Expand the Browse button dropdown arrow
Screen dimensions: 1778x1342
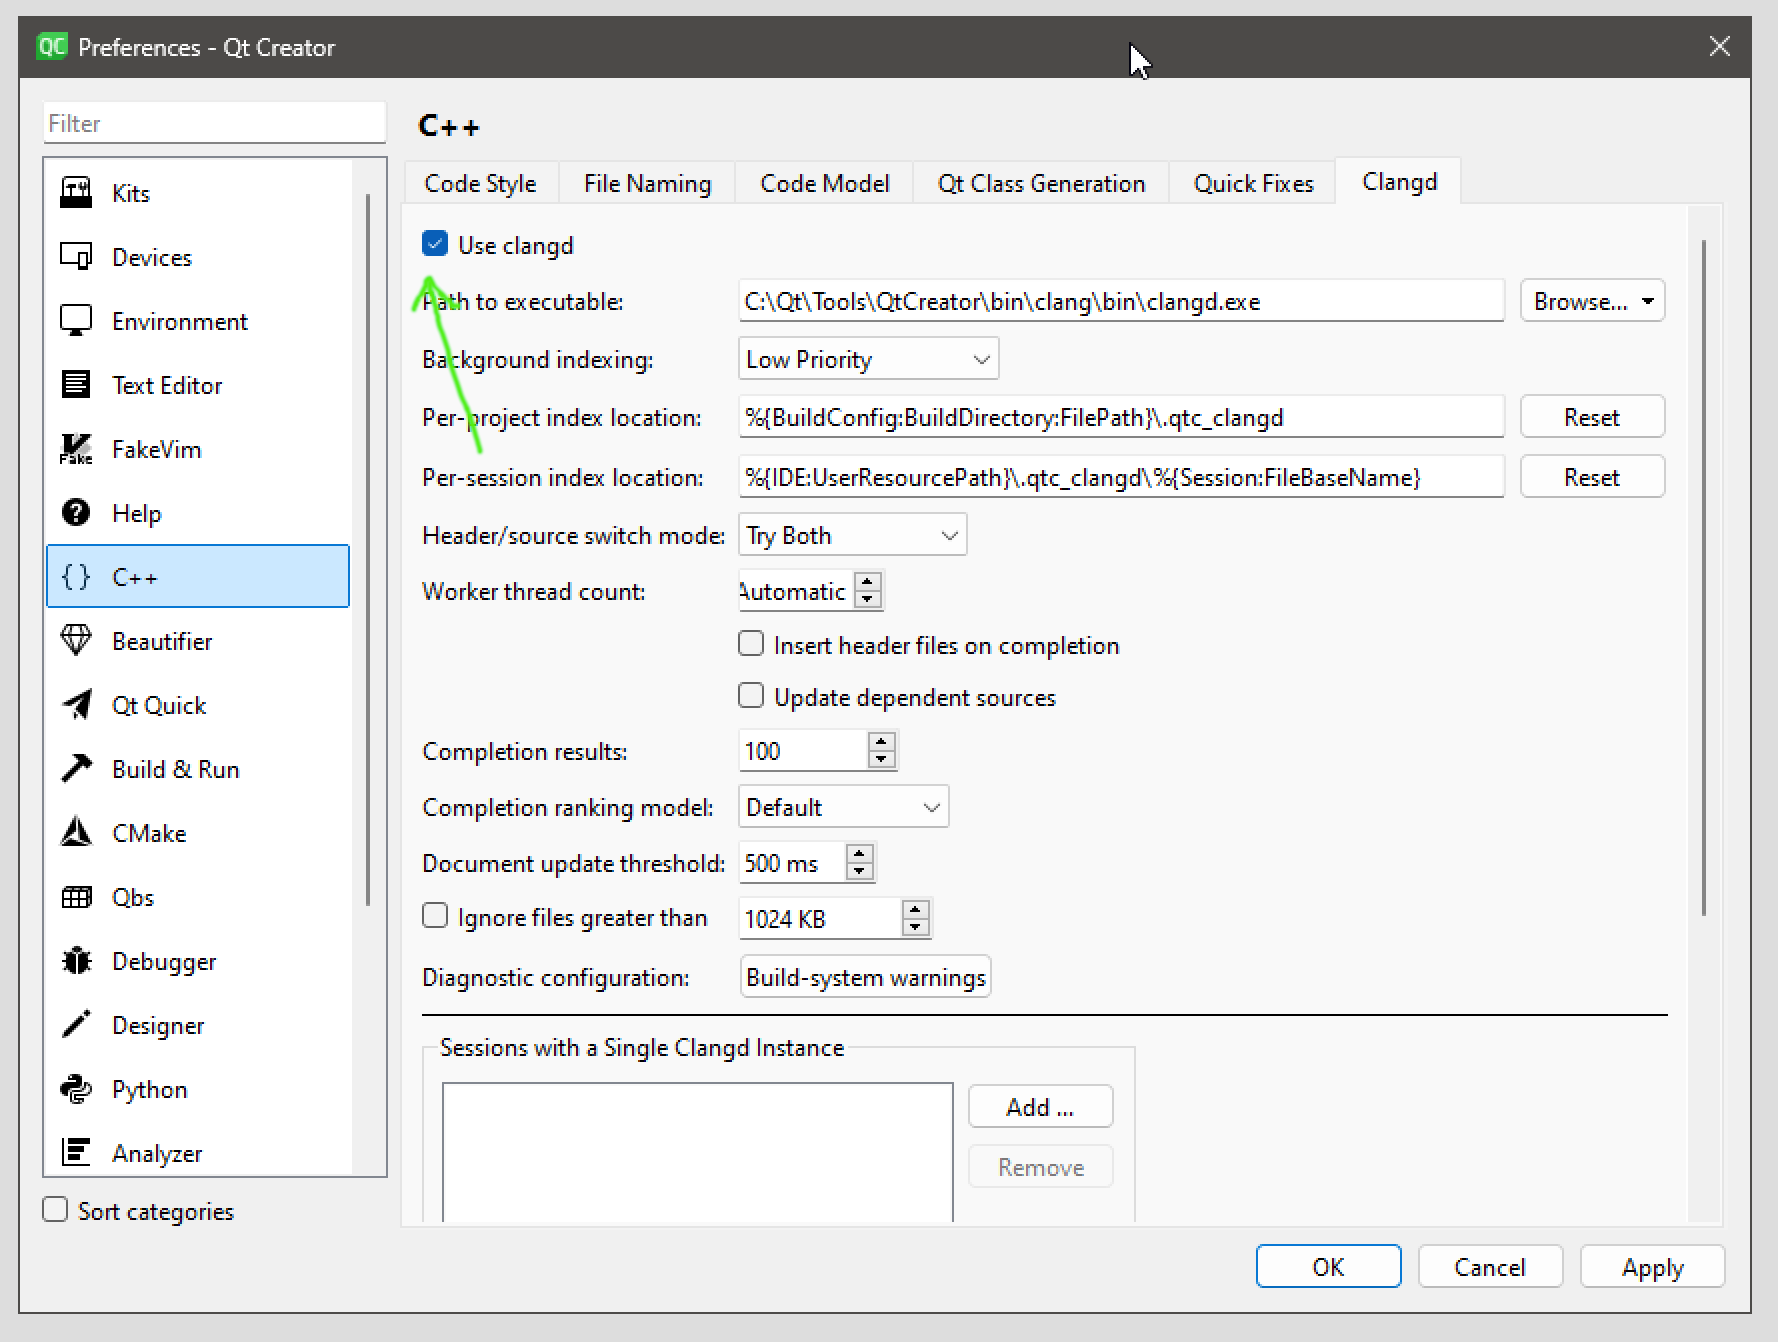[1647, 301]
